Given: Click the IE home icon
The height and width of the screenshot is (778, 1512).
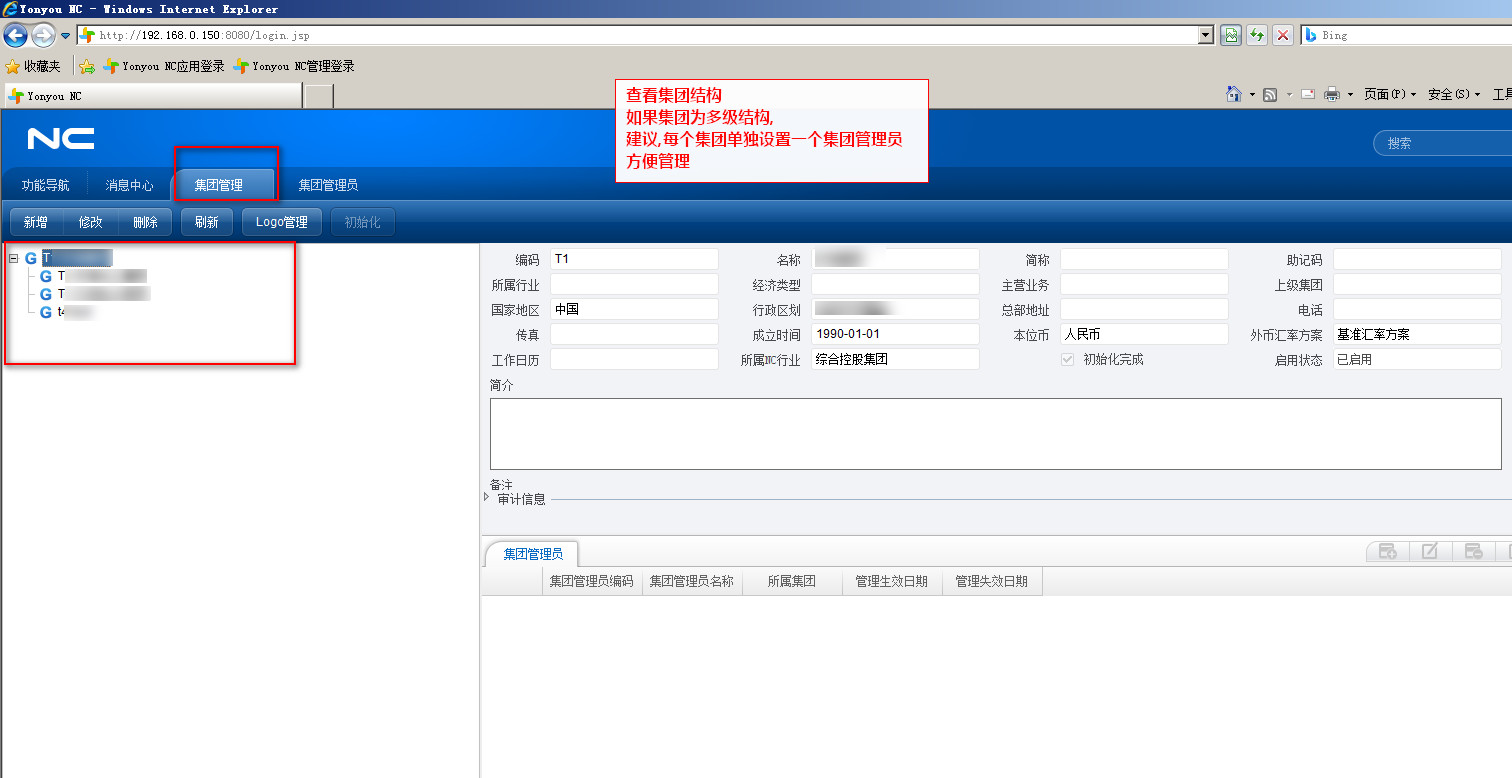Looking at the screenshot, I should [x=1234, y=94].
